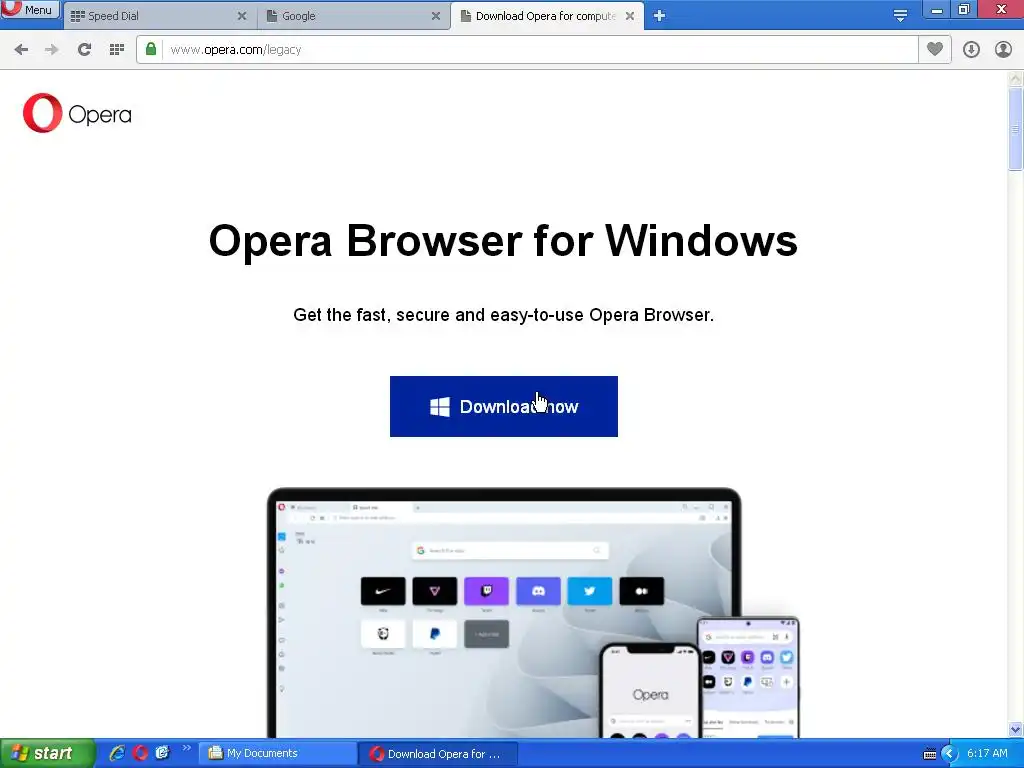Switch to the Speed Dial tab

tap(158, 16)
